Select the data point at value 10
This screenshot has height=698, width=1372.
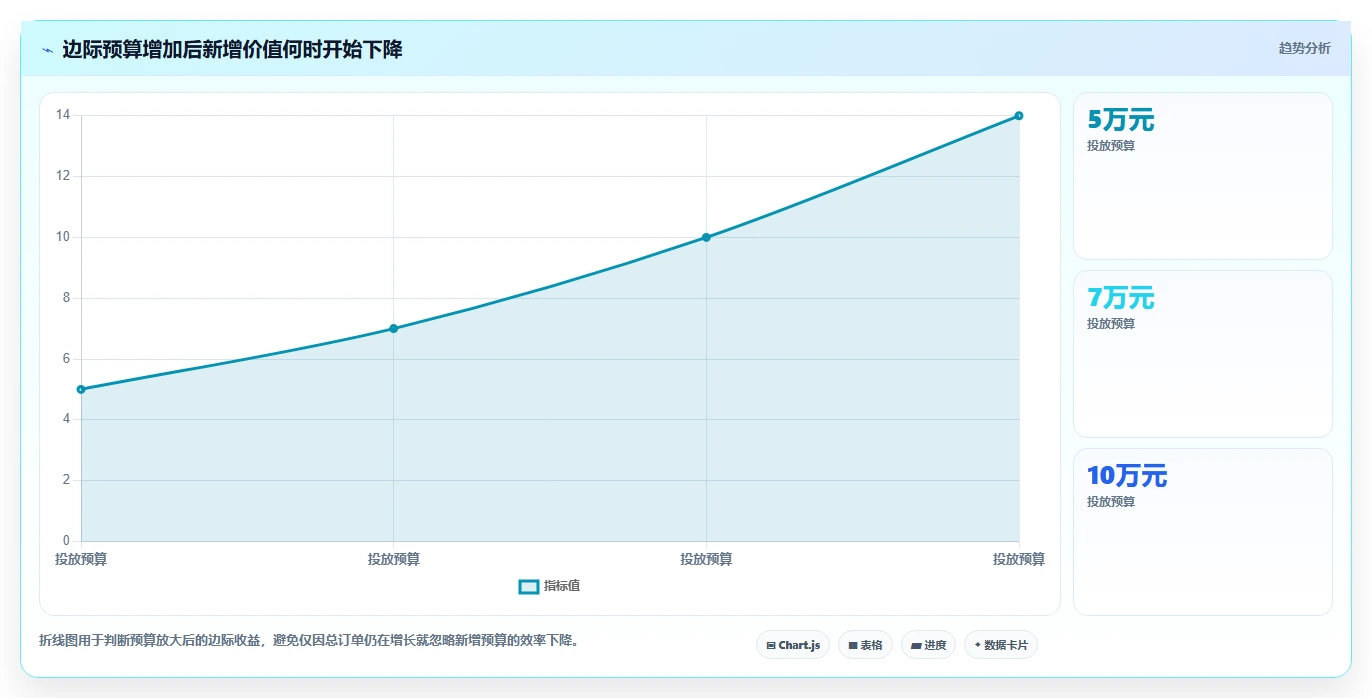tap(706, 237)
